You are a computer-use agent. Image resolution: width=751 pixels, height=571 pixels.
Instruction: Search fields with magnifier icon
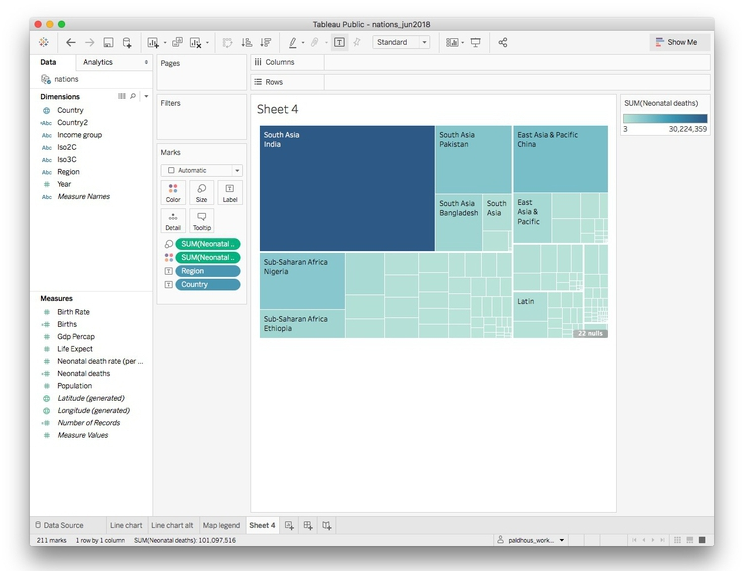pos(133,96)
